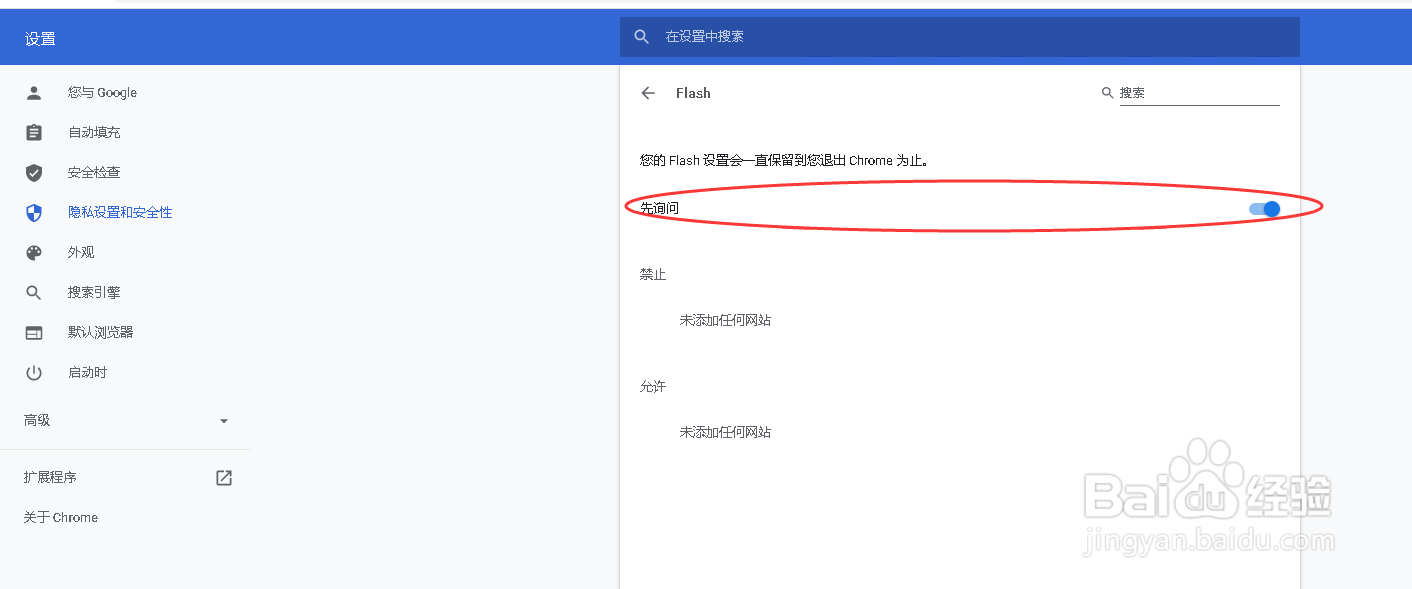Open the 关于 Chrome page
Screen dimensions: 1412x589
[x=61, y=518]
